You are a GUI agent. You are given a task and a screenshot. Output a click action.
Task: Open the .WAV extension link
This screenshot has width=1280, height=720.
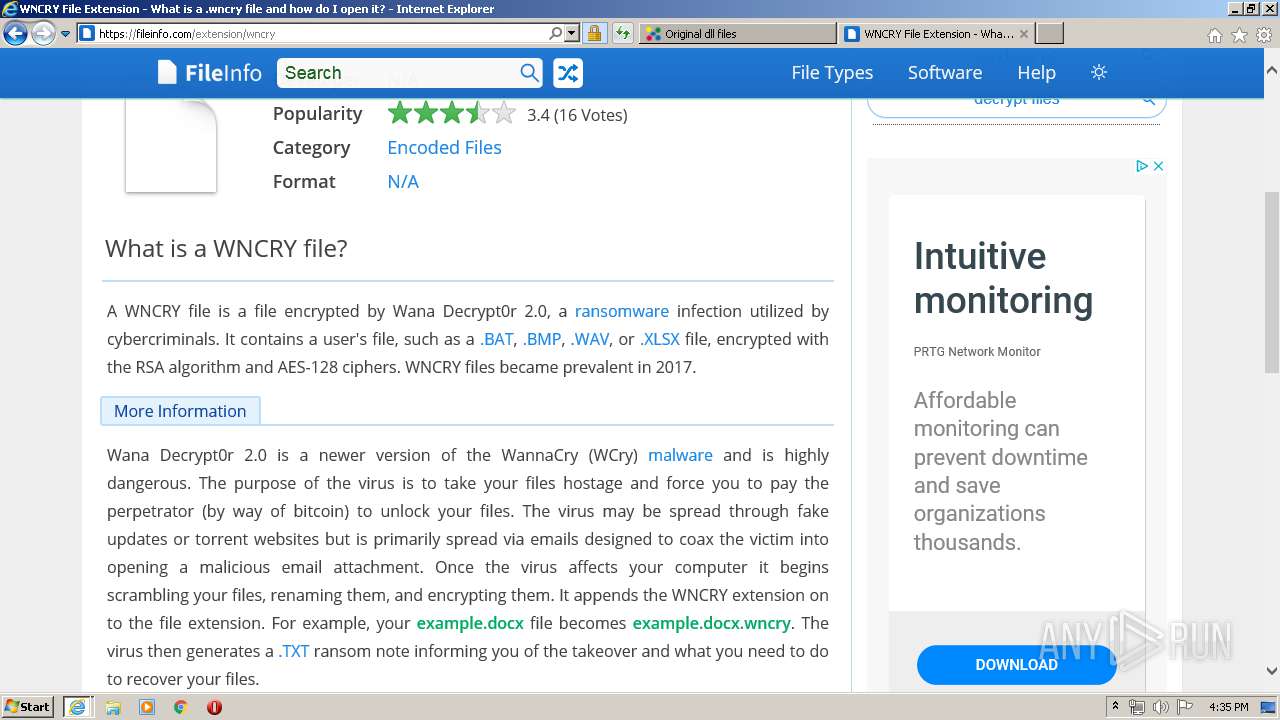point(590,339)
